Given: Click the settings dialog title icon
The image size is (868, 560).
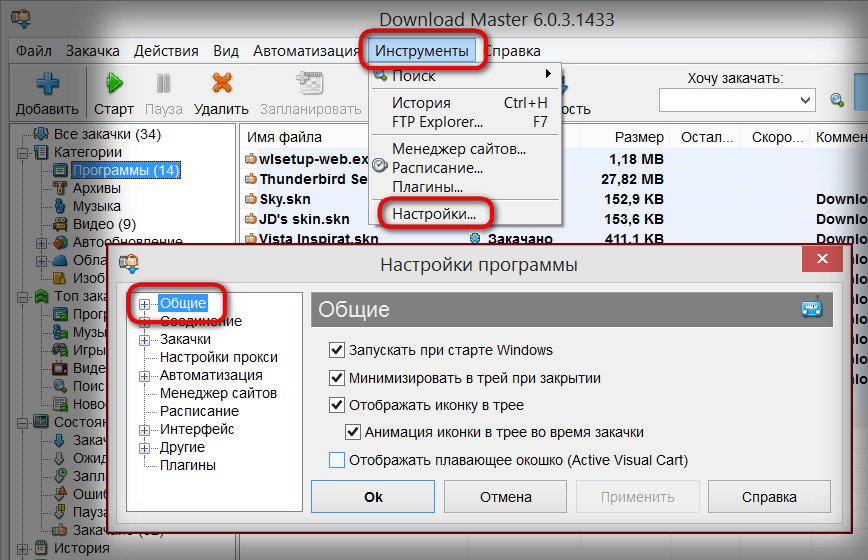Looking at the screenshot, I should 130,263.
